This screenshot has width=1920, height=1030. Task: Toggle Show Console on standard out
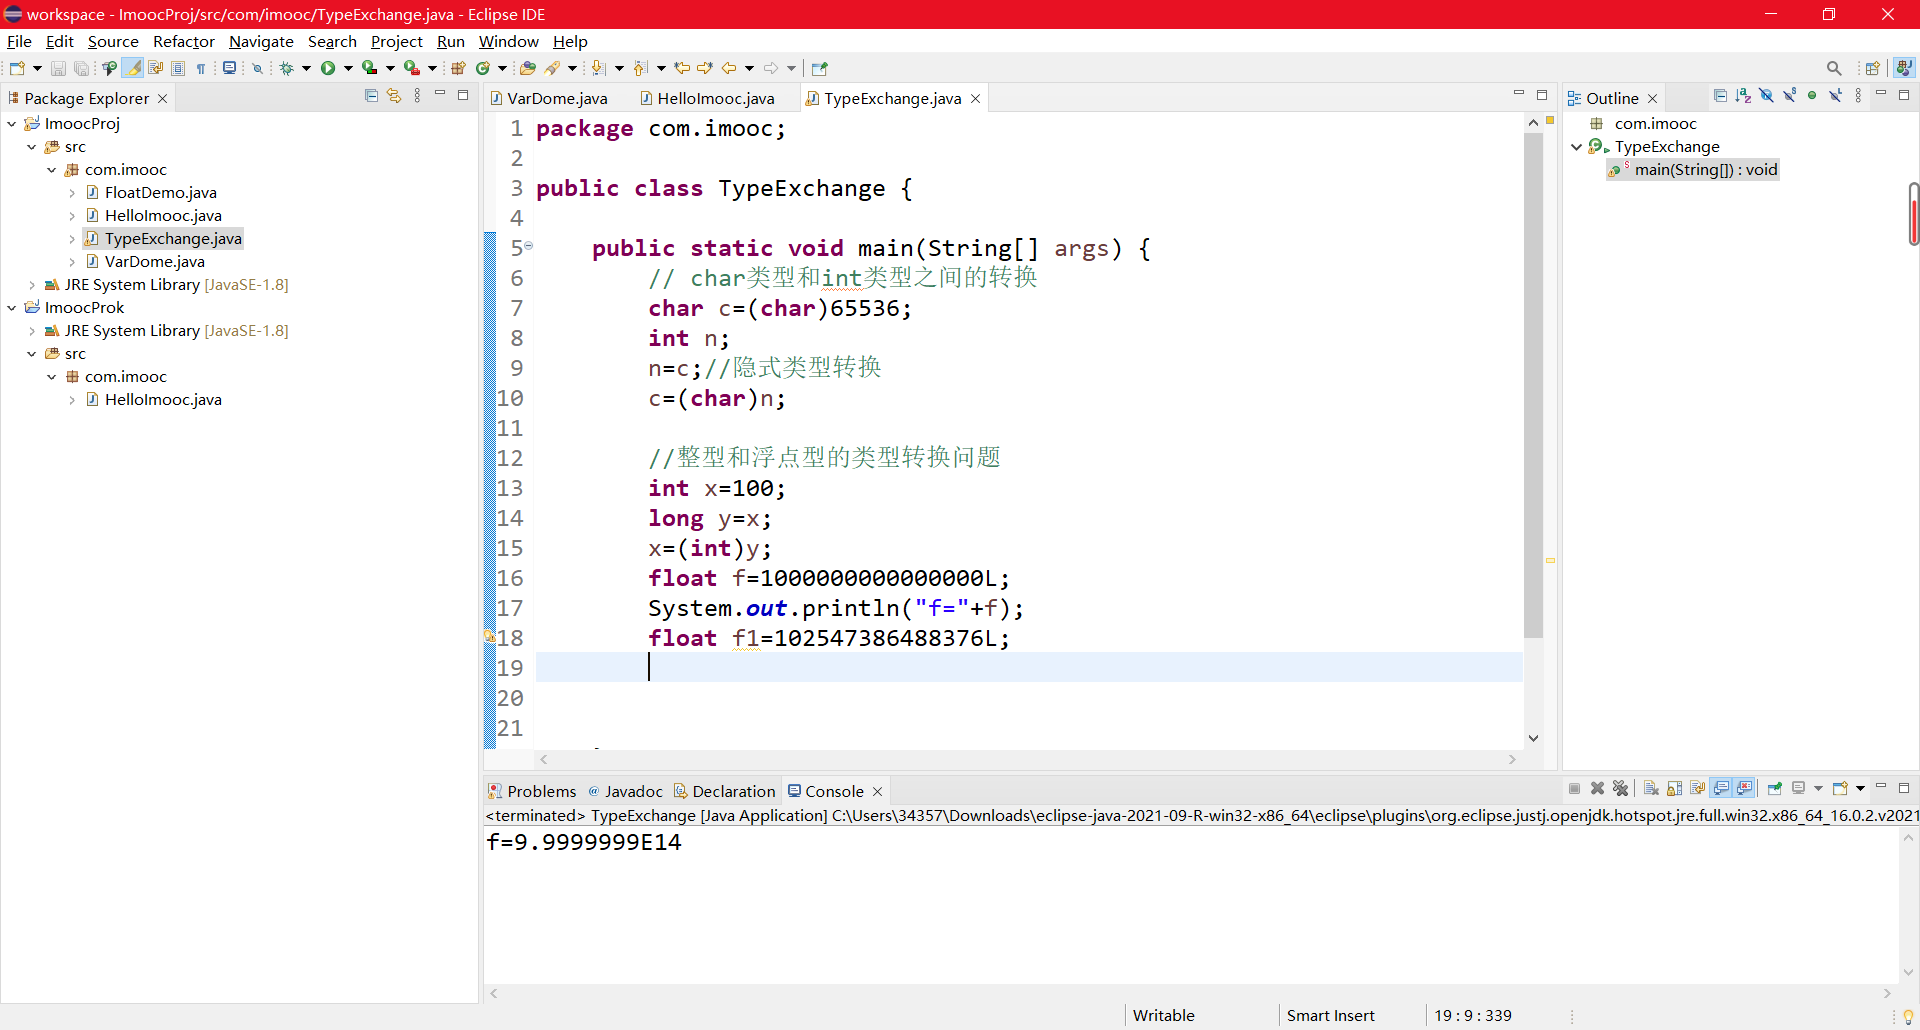[1721, 789]
